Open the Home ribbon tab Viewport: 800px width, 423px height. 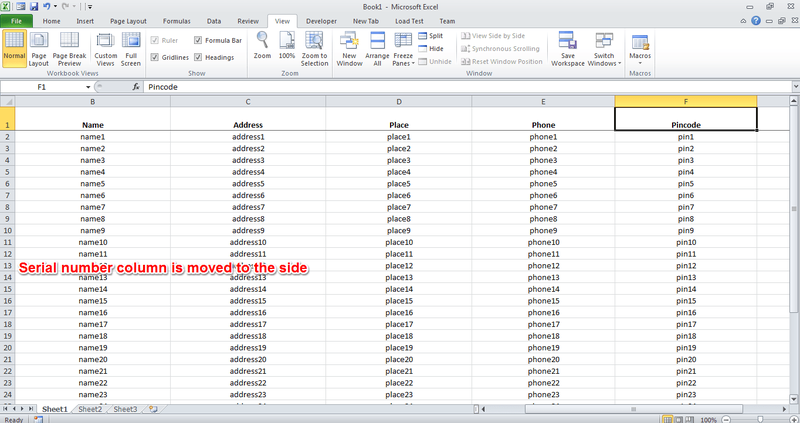click(x=52, y=21)
